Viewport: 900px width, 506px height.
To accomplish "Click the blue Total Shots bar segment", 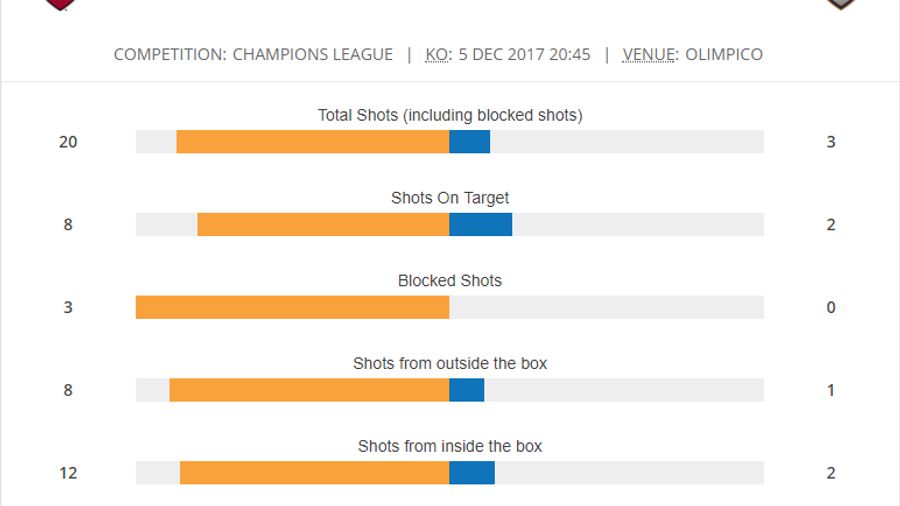I will click(x=469, y=142).
